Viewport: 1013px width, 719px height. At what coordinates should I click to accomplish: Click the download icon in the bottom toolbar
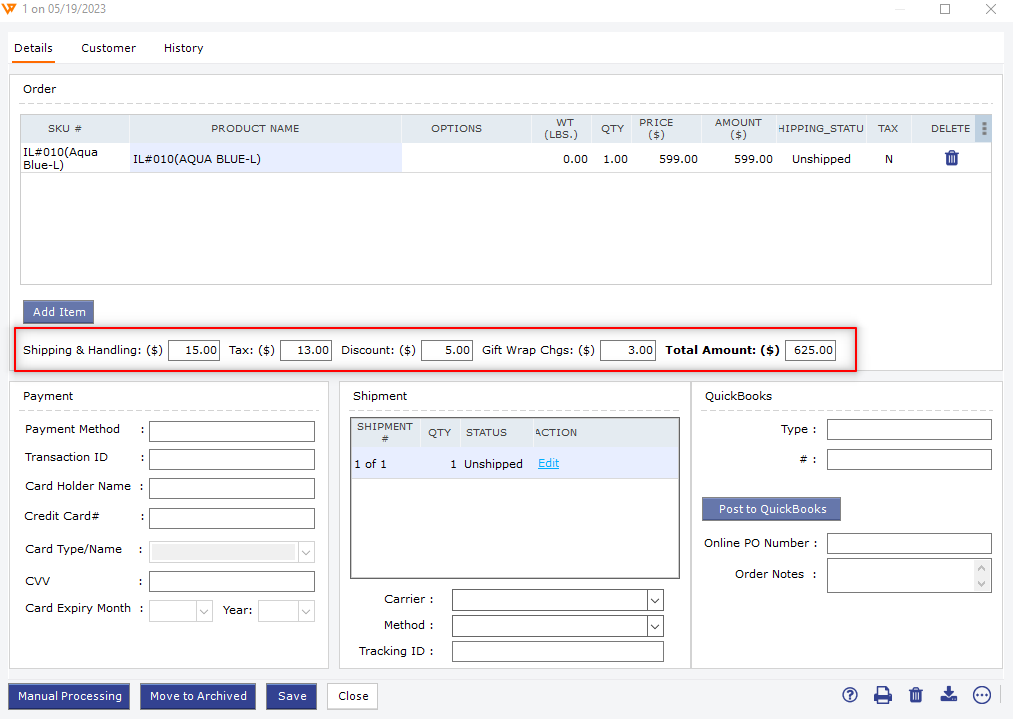pyautogui.click(x=949, y=696)
